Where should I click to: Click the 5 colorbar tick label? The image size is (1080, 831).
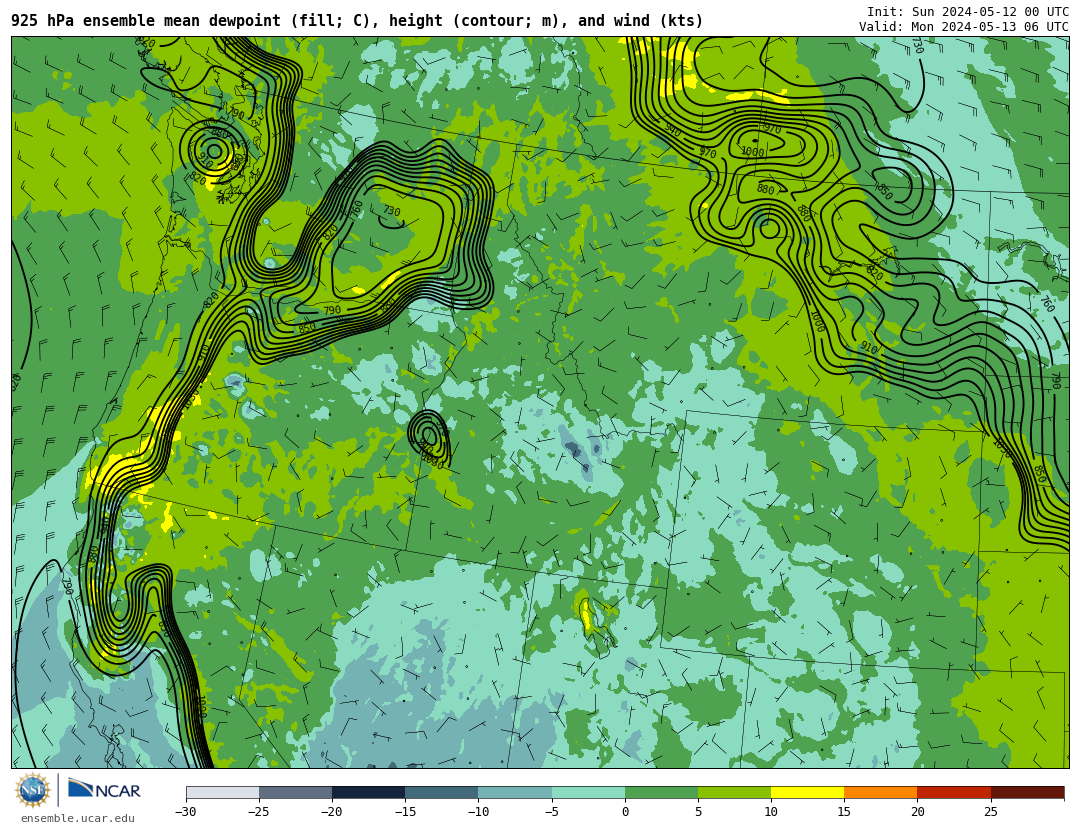point(698,812)
